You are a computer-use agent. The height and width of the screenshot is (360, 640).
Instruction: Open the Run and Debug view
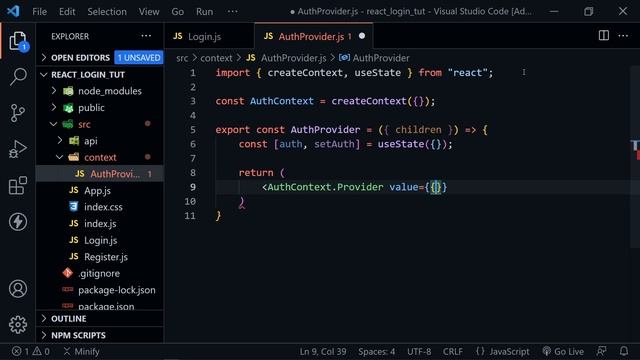[x=18, y=149]
